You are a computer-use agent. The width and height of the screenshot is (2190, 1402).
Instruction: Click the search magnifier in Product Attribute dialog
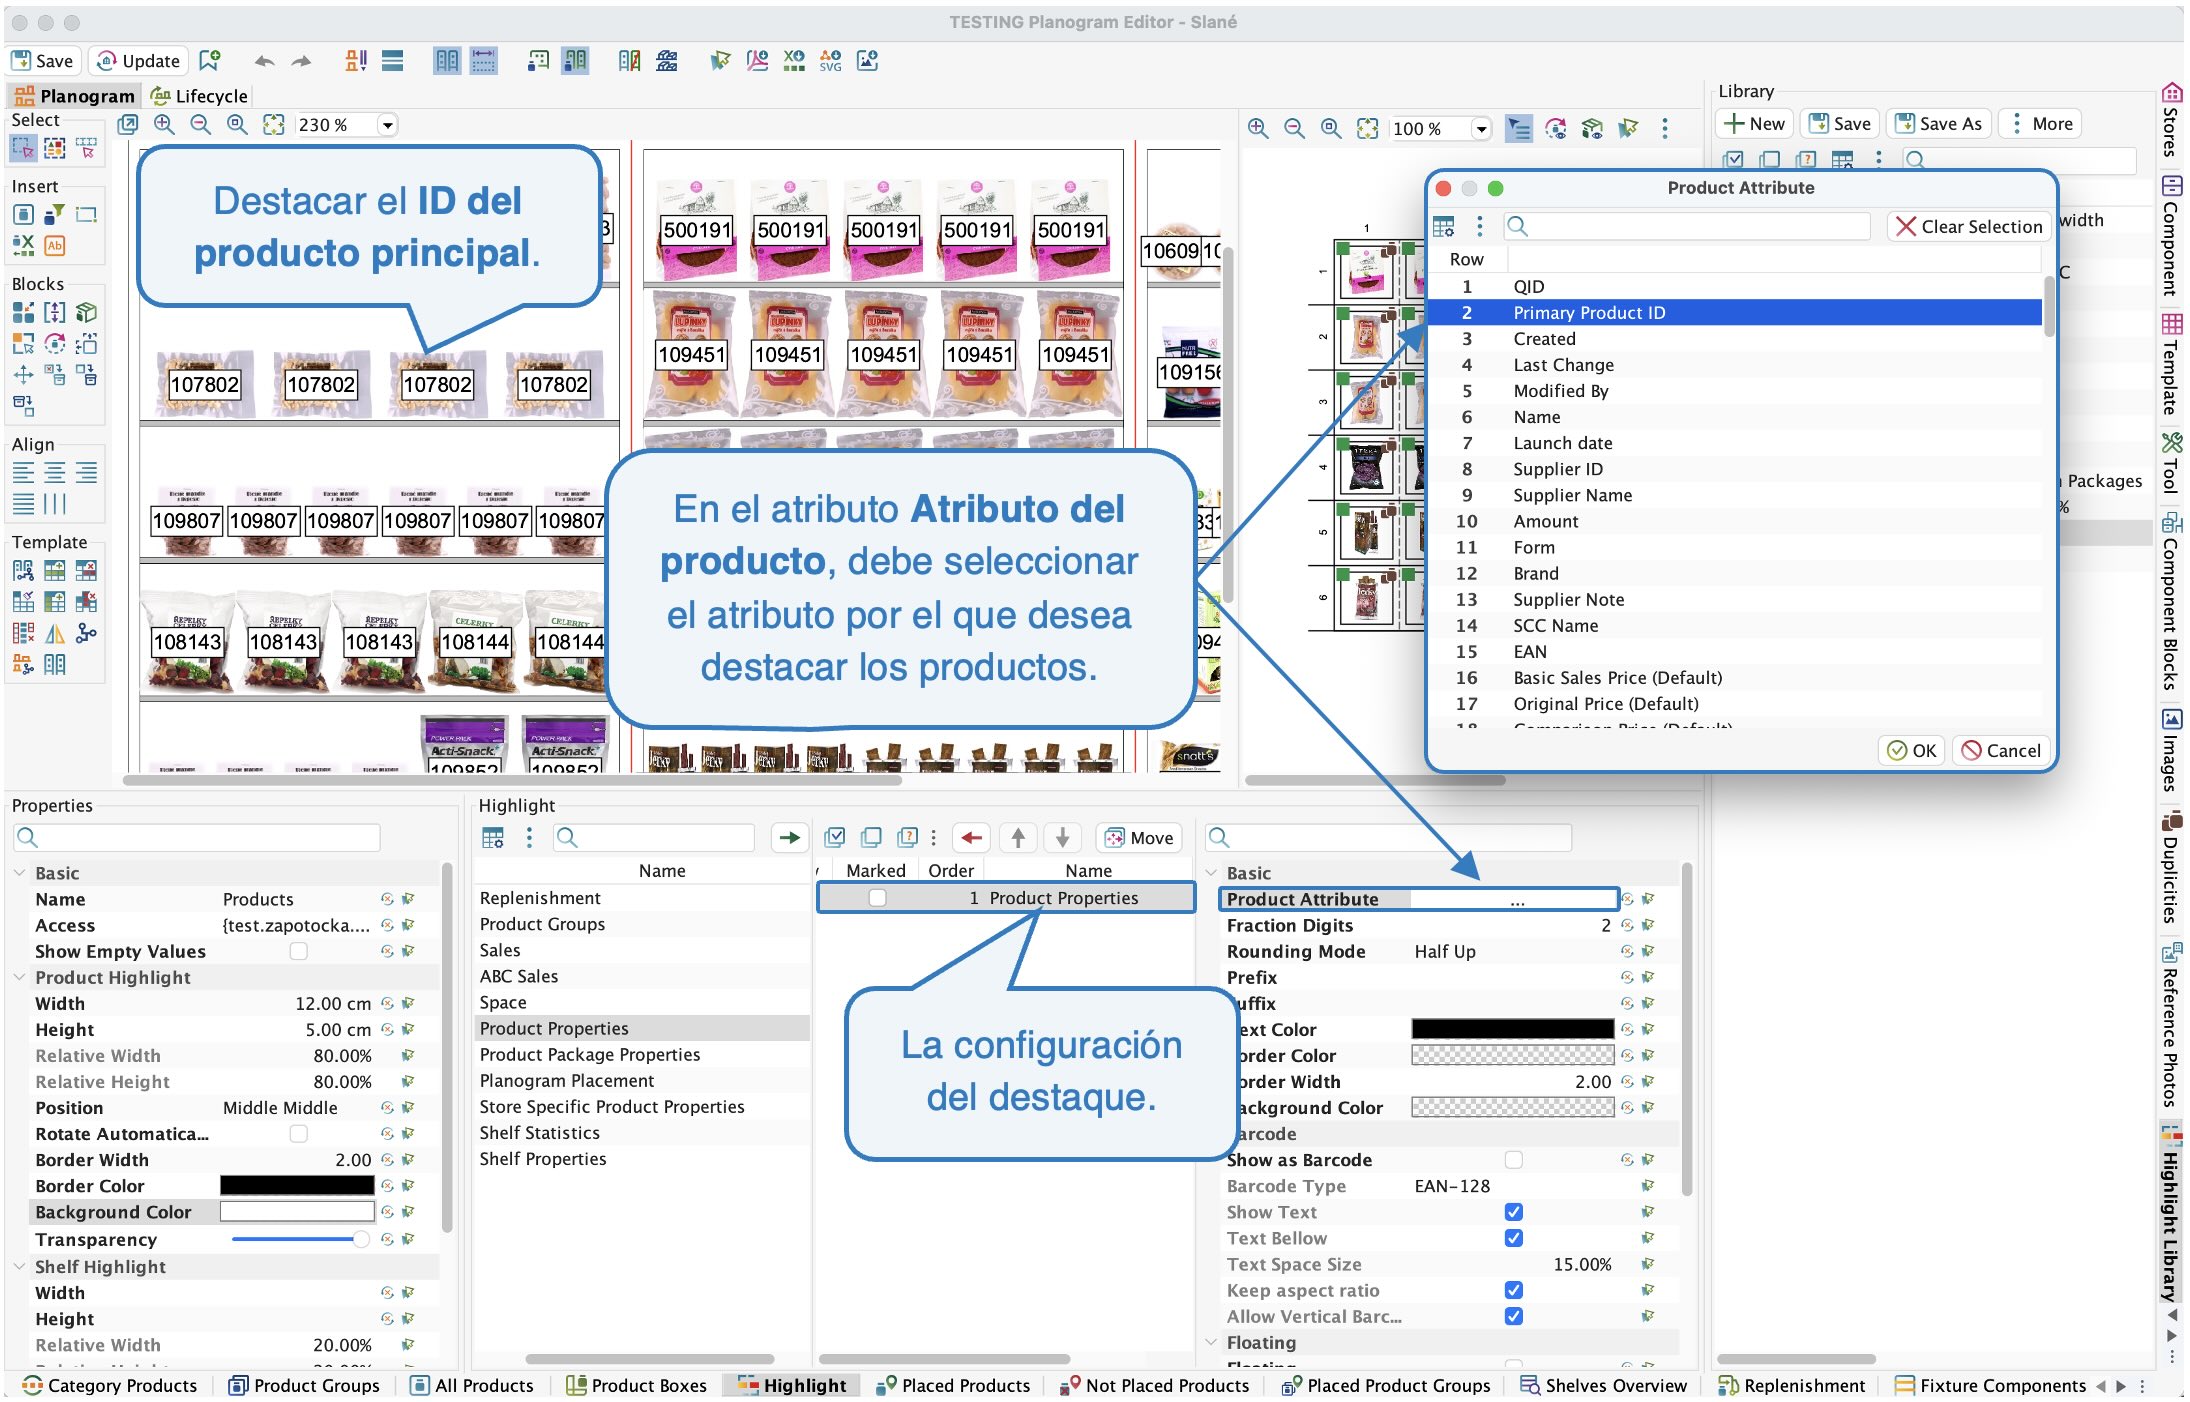tap(1517, 226)
